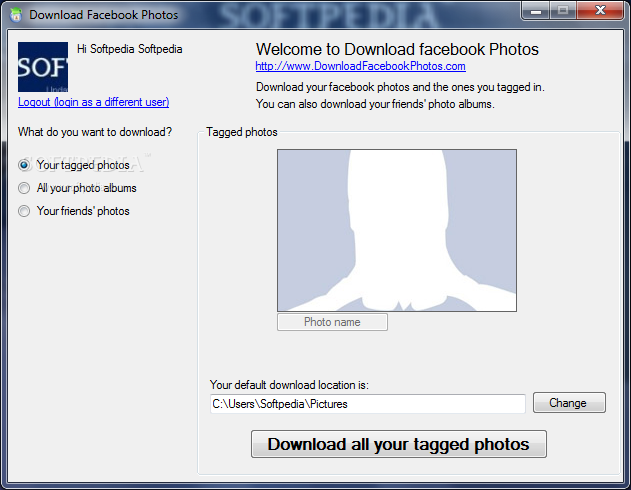
Task: Click the What do you want to download? label
Action: pyautogui.click(x=95, y=132)
